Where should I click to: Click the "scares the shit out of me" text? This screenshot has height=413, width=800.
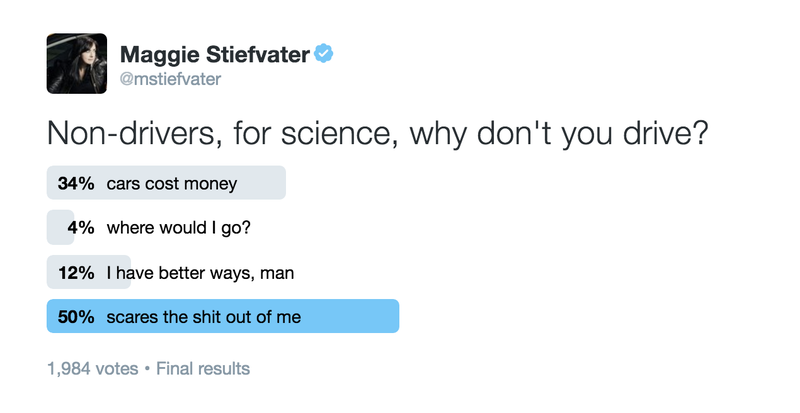click(204, 317)
